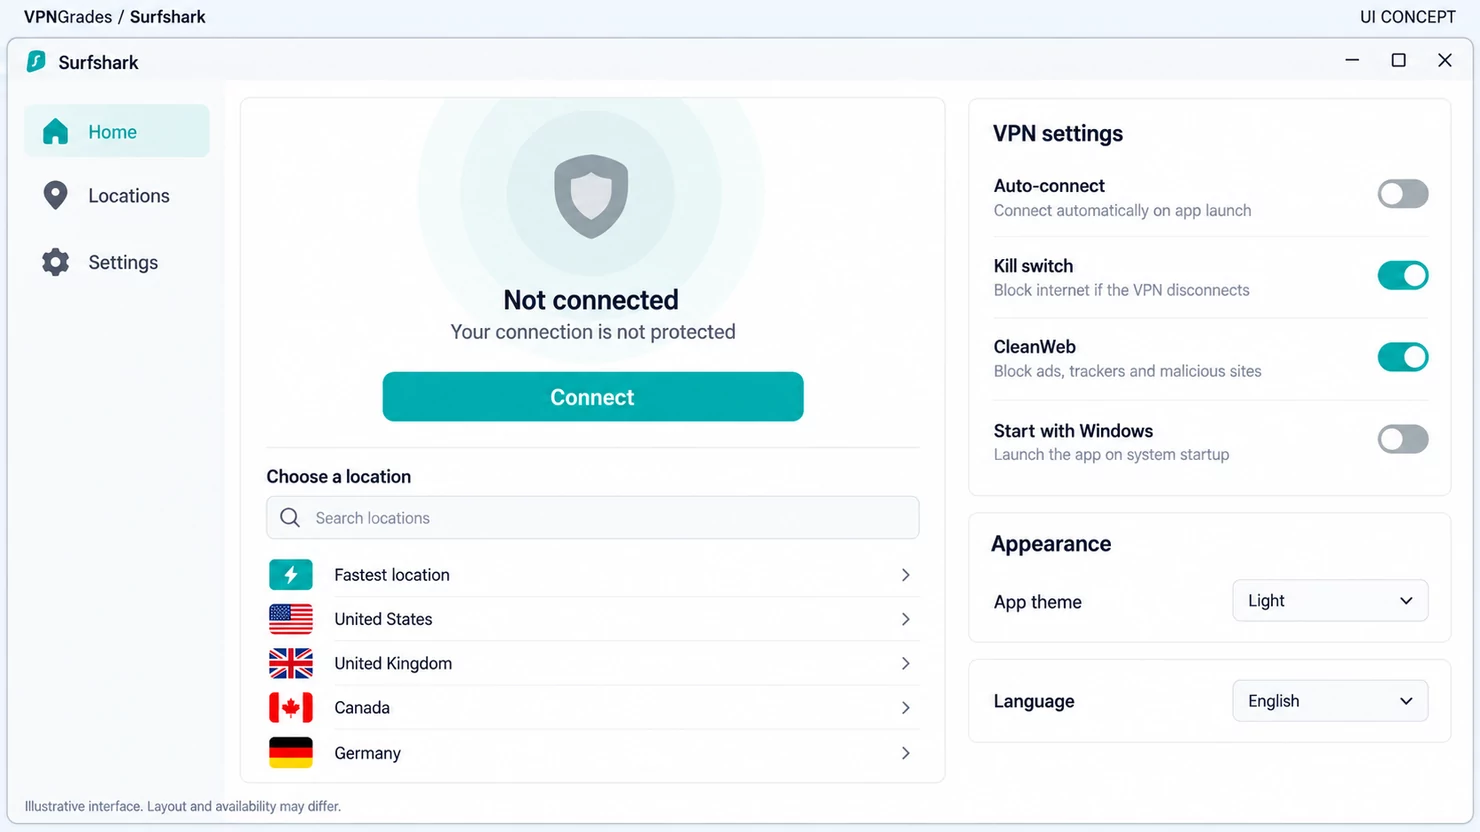Disable the CleanWeb toggle
Viewport: 1480px width, 832px height.
pyautogui.click(x=1403, y=357)
